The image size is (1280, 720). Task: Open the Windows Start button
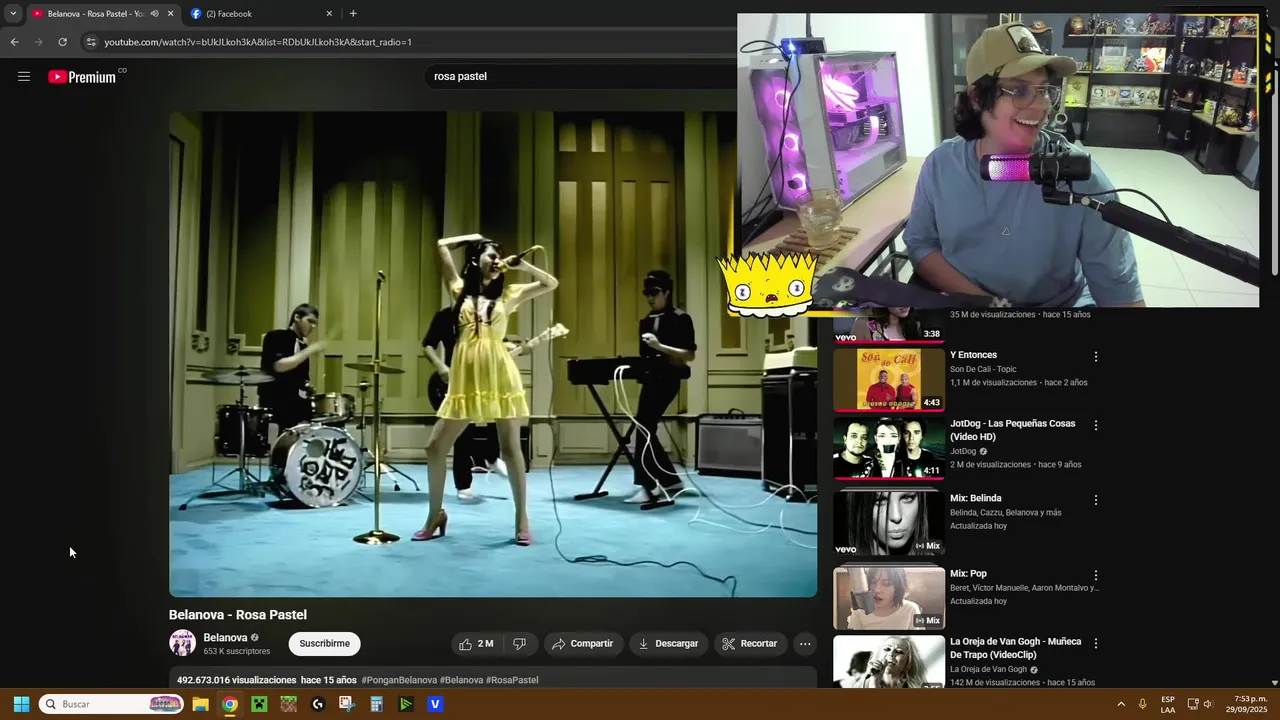point(21,704)
